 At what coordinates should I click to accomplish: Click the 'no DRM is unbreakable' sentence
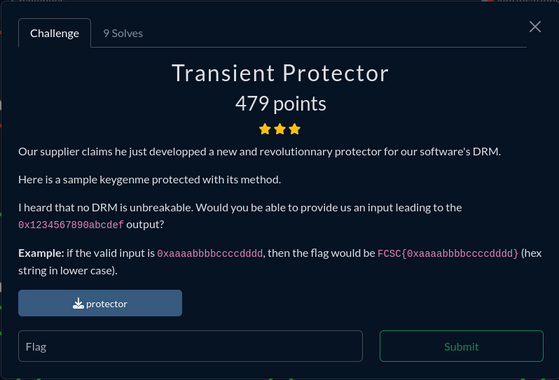240,208
